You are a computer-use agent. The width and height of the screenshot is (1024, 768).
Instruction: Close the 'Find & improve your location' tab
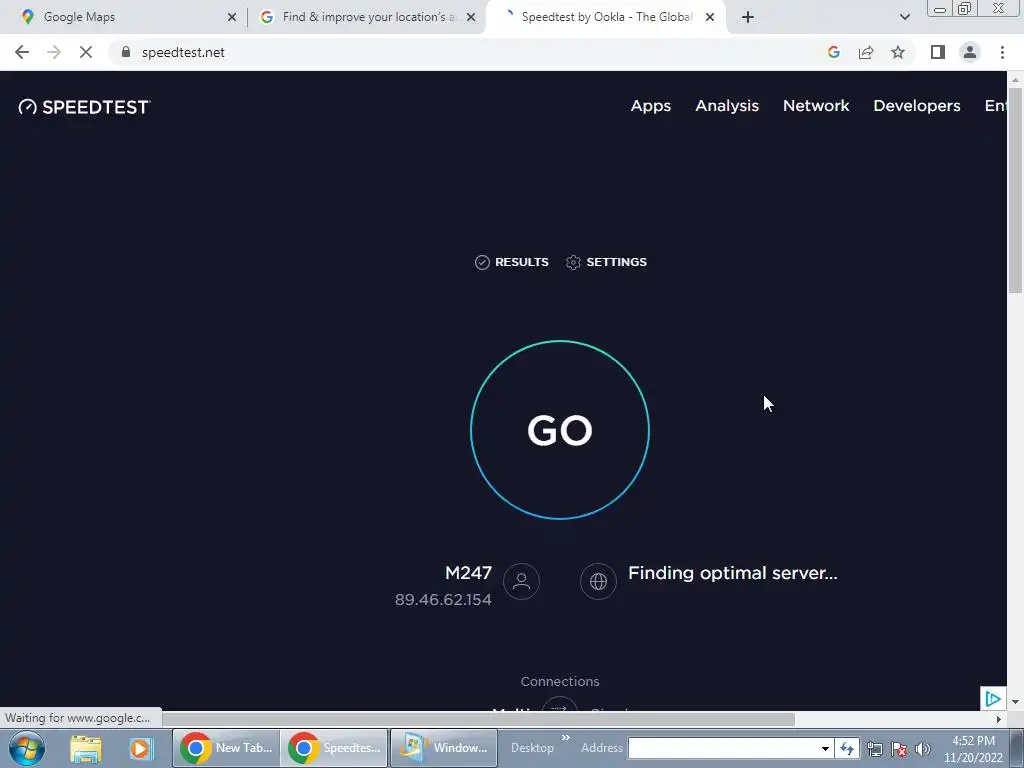coord(471,17)
